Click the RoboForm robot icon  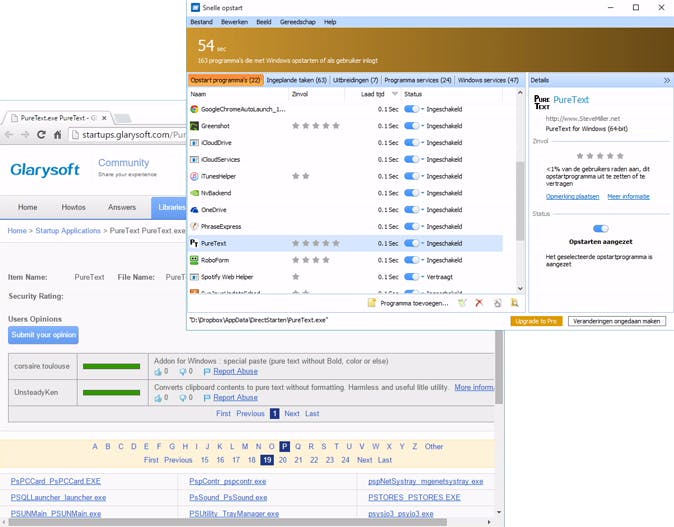(x=194, y=260)
